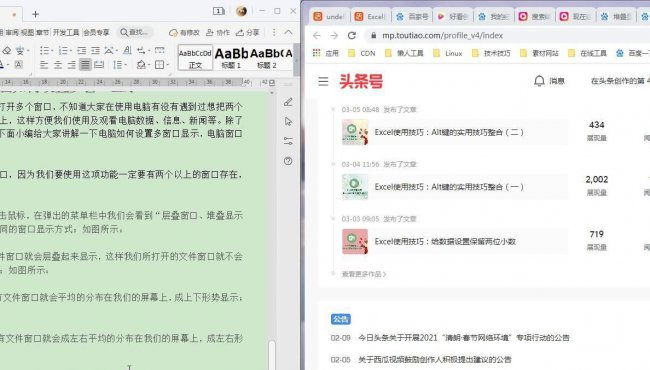Image resolution: width=650 pixels, height=370 pixels.
Task: Switch to the 百家号 browser tab
Action: click(x=412, y=17)
